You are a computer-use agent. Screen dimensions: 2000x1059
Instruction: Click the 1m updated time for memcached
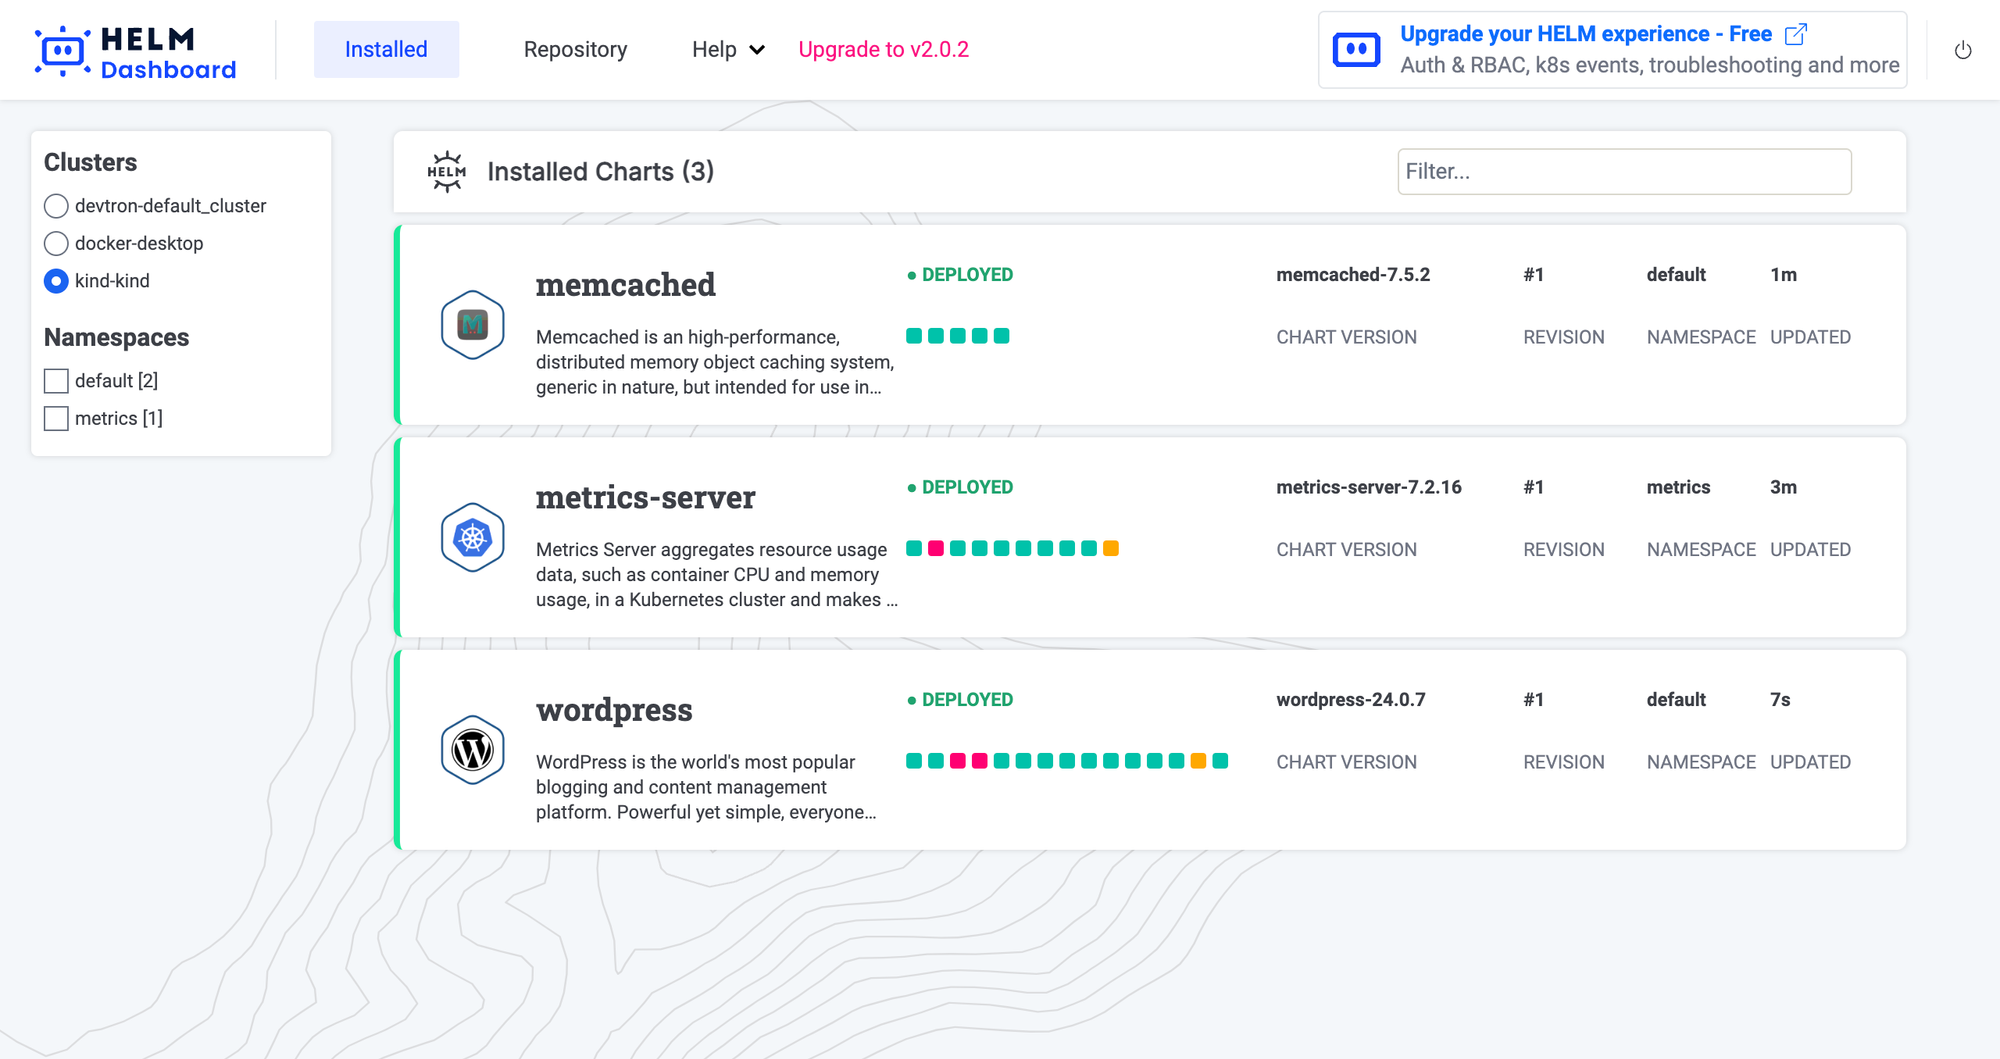click(1783, 275)
